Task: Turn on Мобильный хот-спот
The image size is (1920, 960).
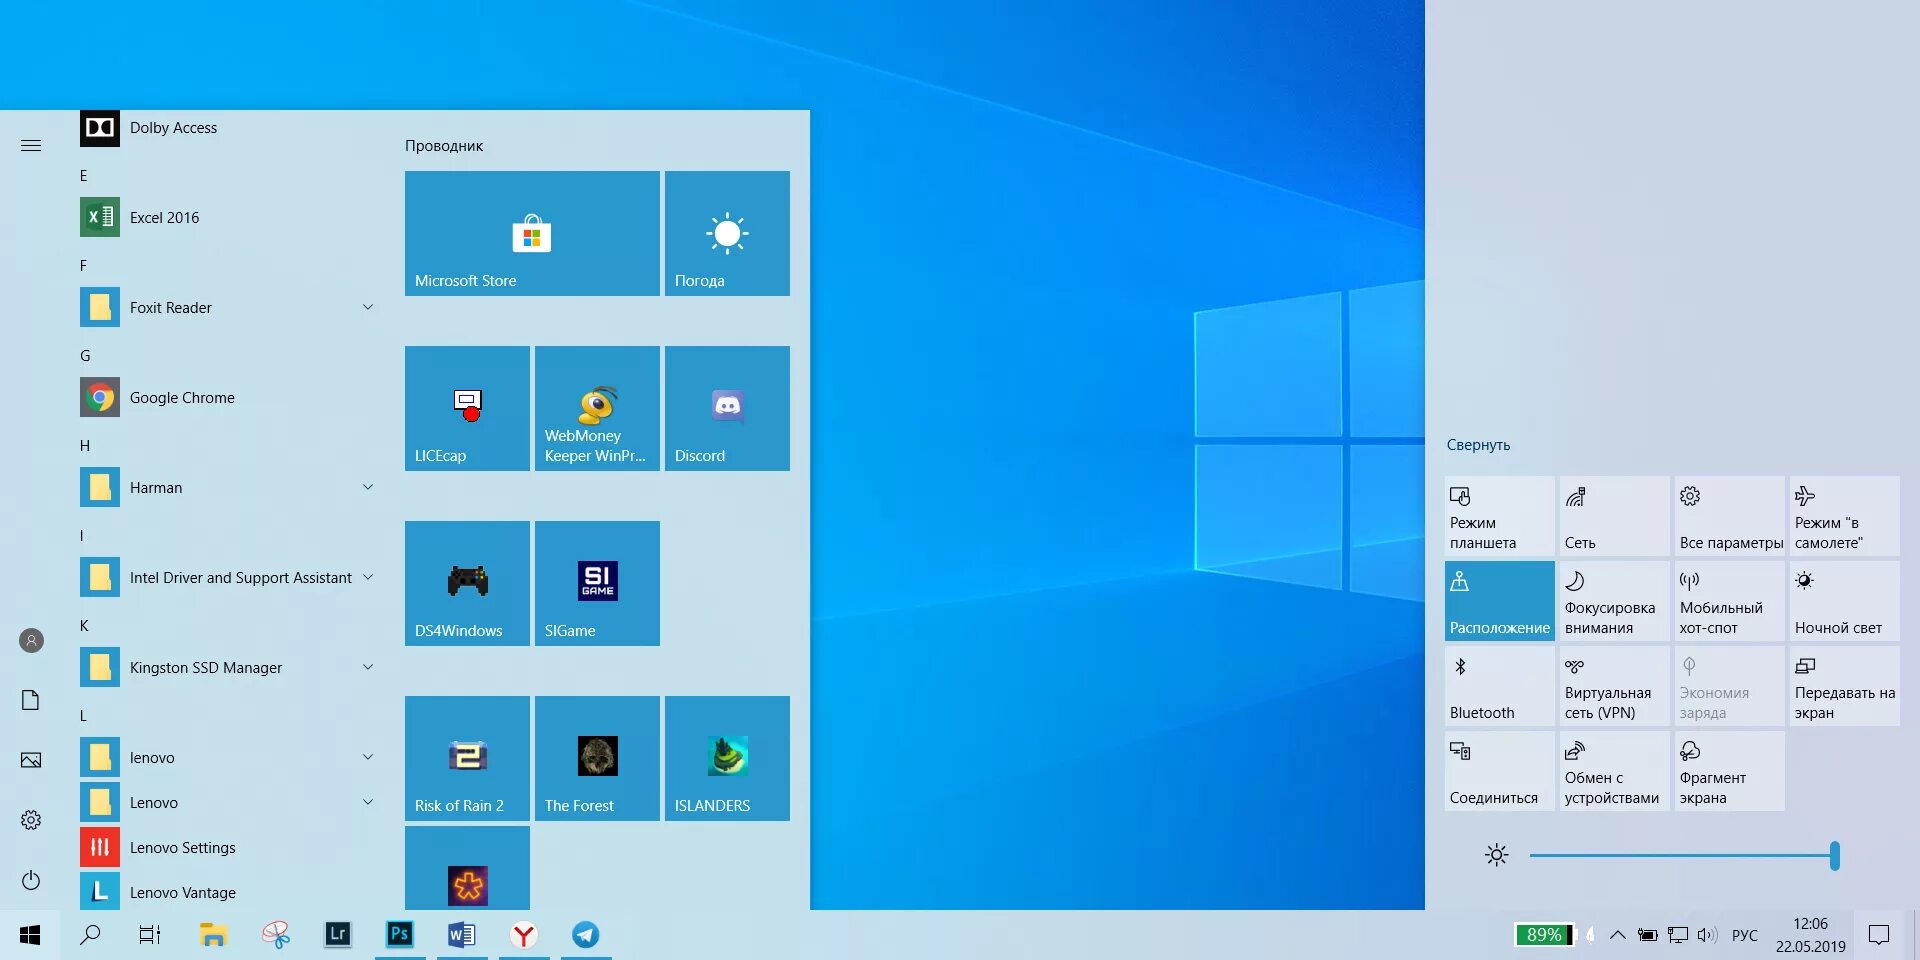Action: point(1730,601)
